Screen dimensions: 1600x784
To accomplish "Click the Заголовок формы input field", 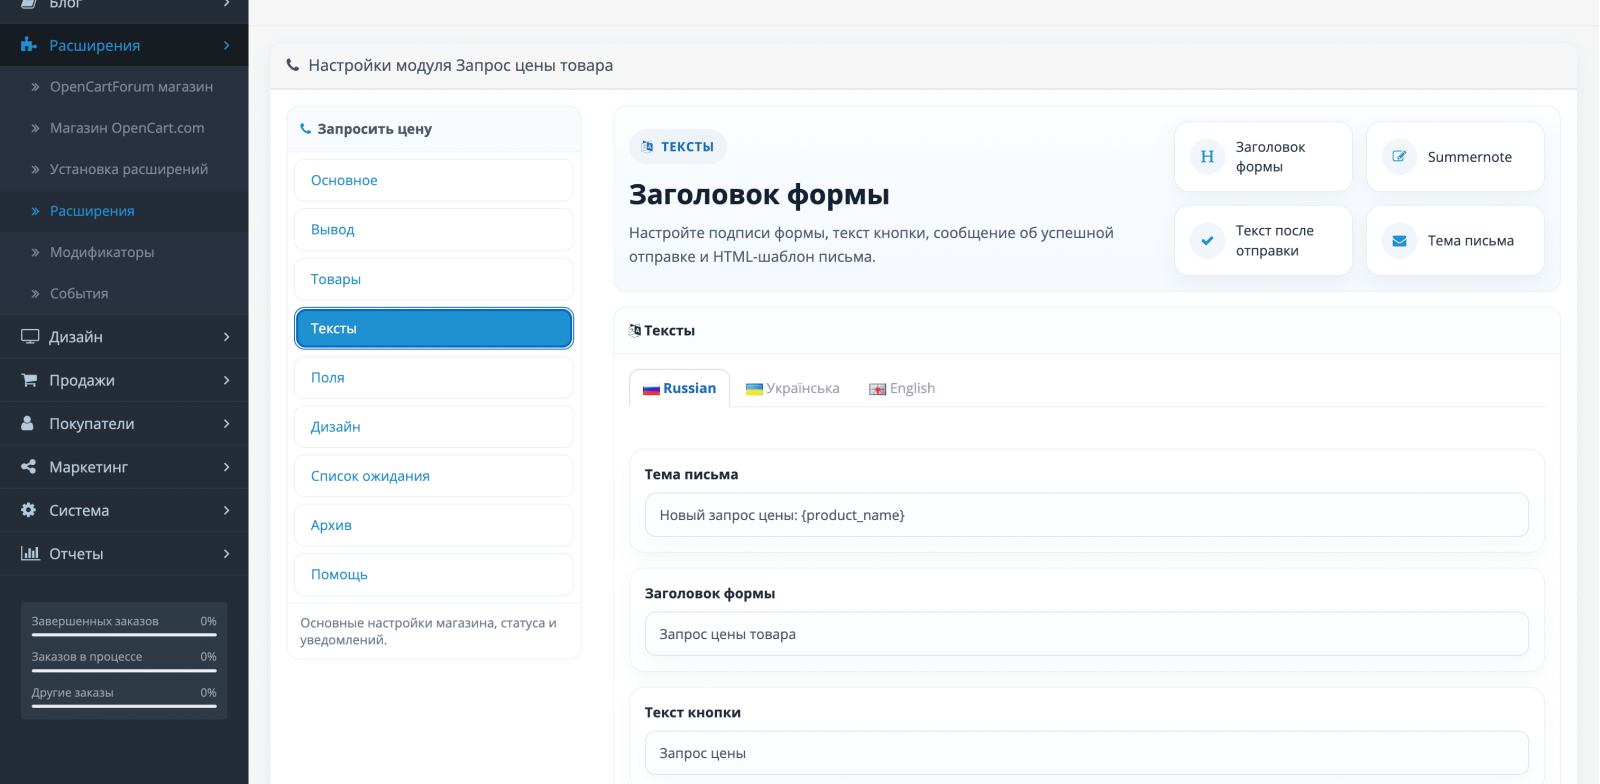I will 1086,634.
